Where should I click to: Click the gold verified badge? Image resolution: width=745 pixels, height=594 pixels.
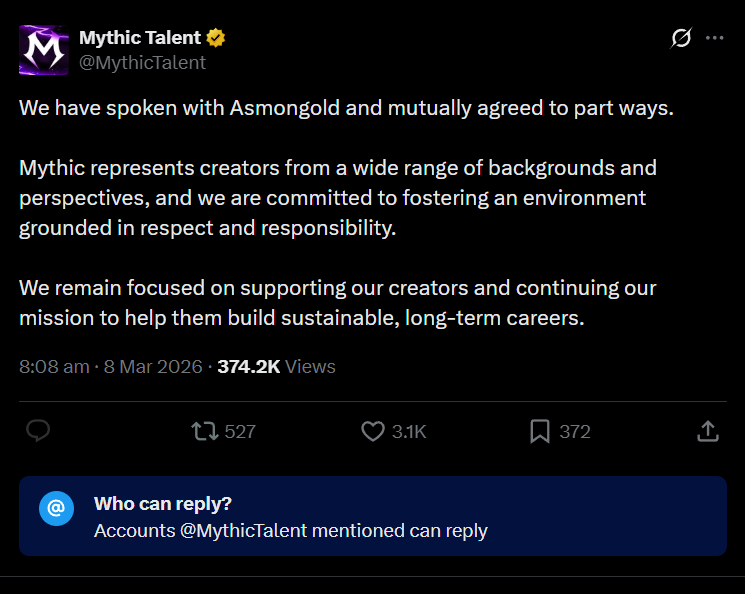(216, 39)
